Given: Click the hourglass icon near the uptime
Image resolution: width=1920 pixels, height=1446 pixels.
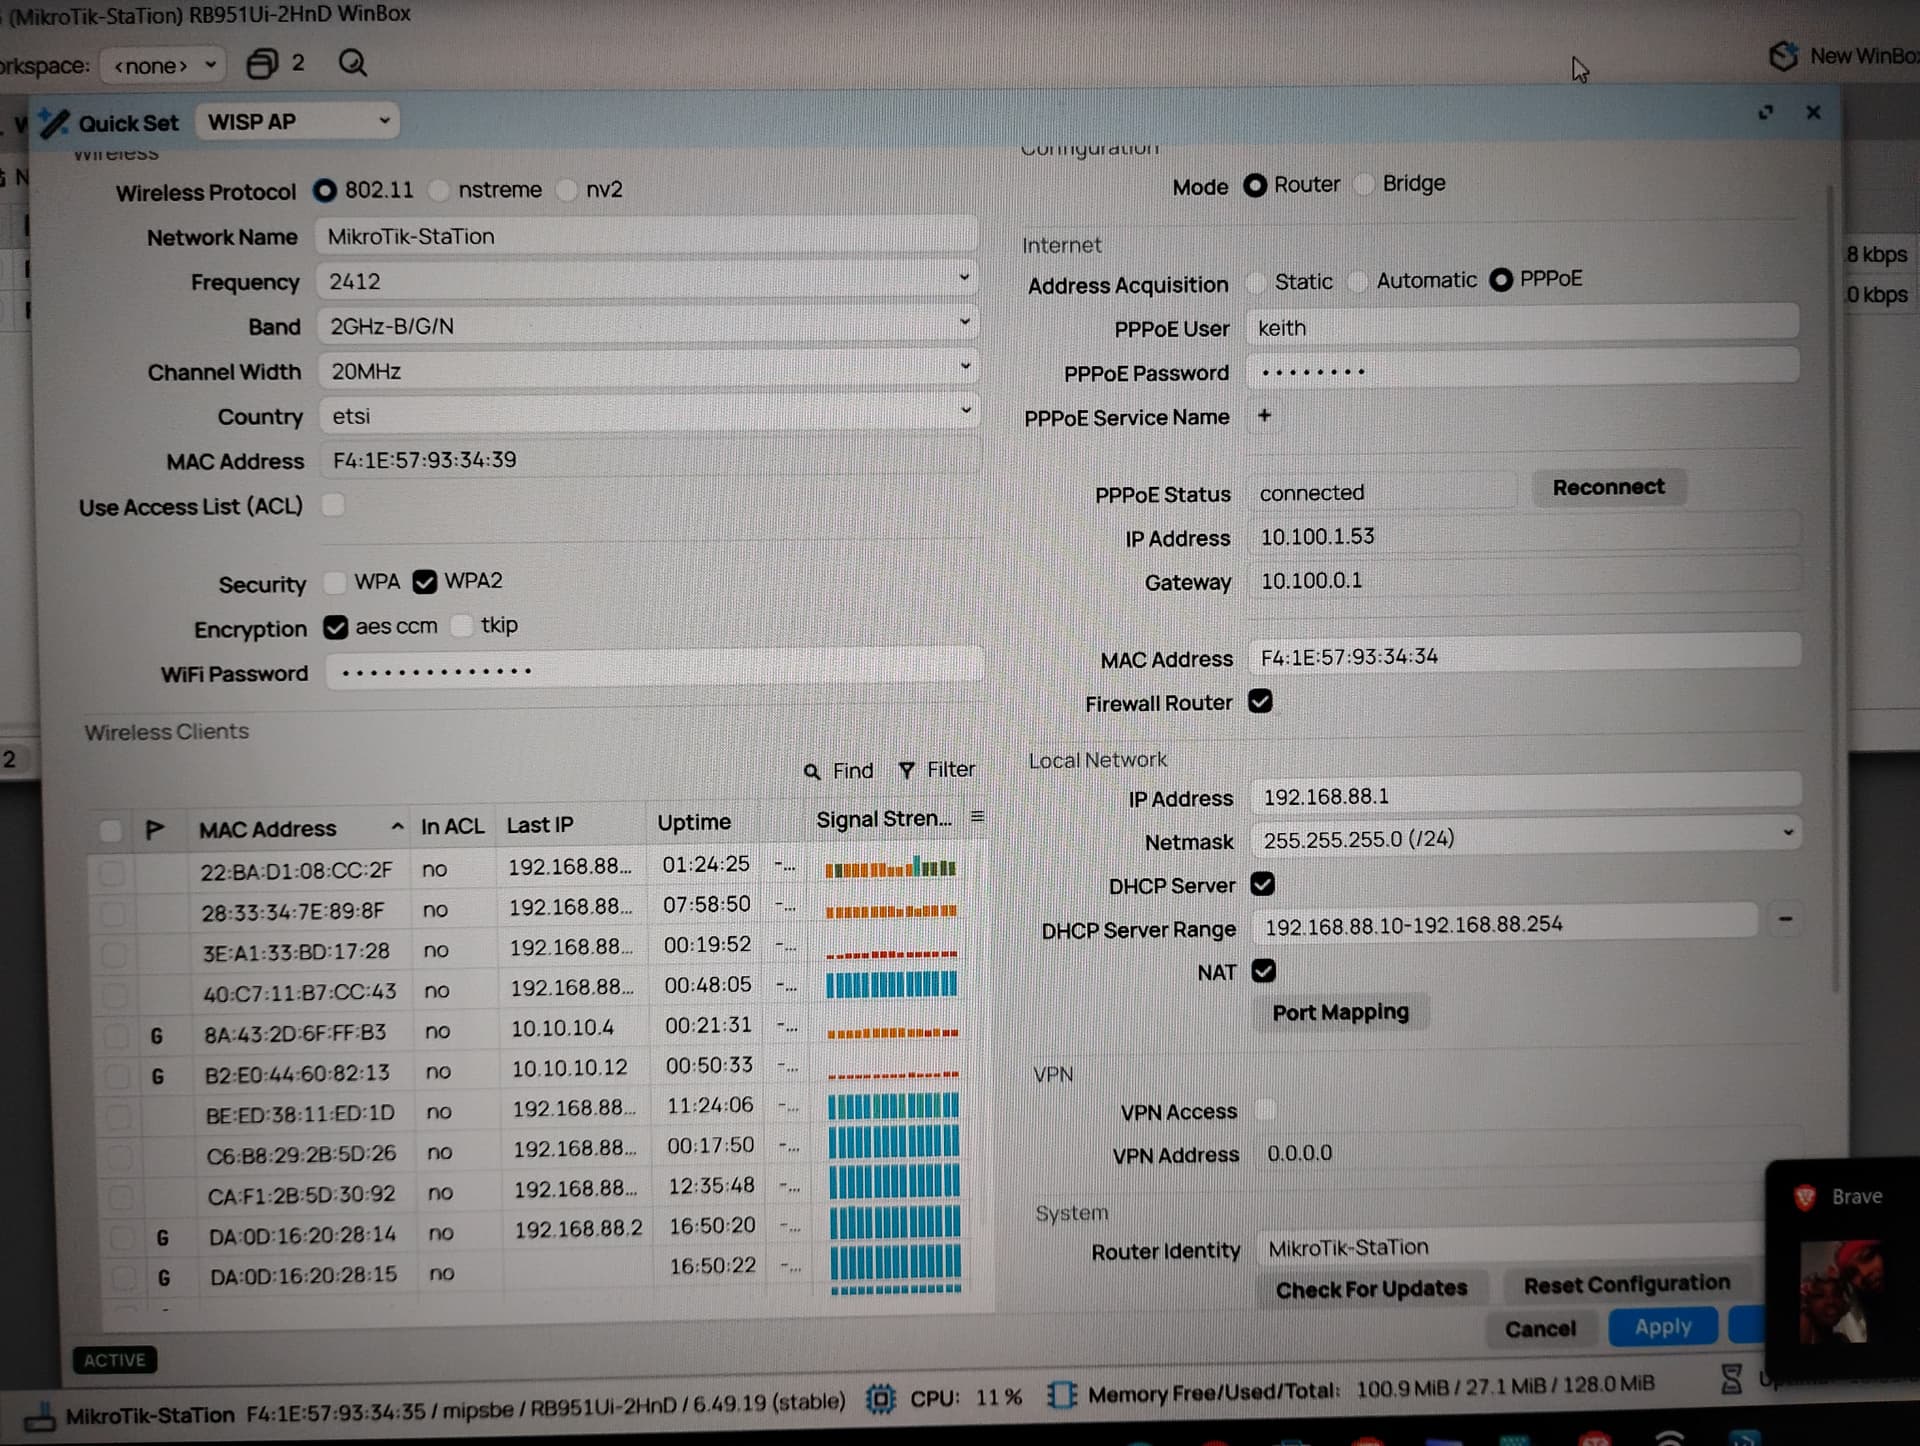Looking at the screenshot, I should tap(1732, 1378).
